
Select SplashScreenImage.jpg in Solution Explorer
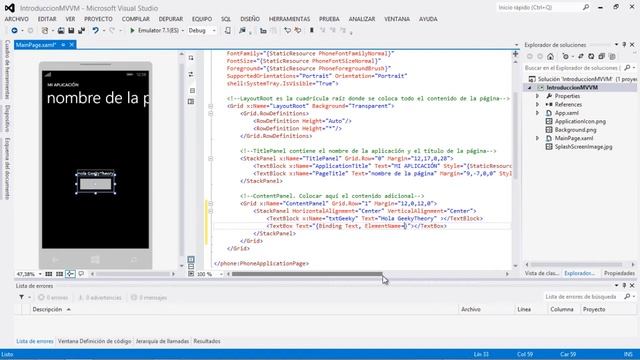click(583, 147)
